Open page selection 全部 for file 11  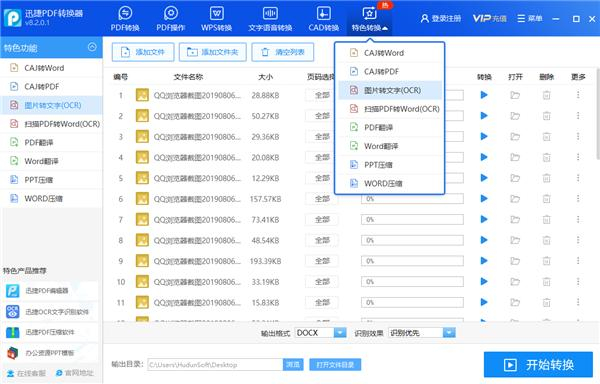point(322,303)
